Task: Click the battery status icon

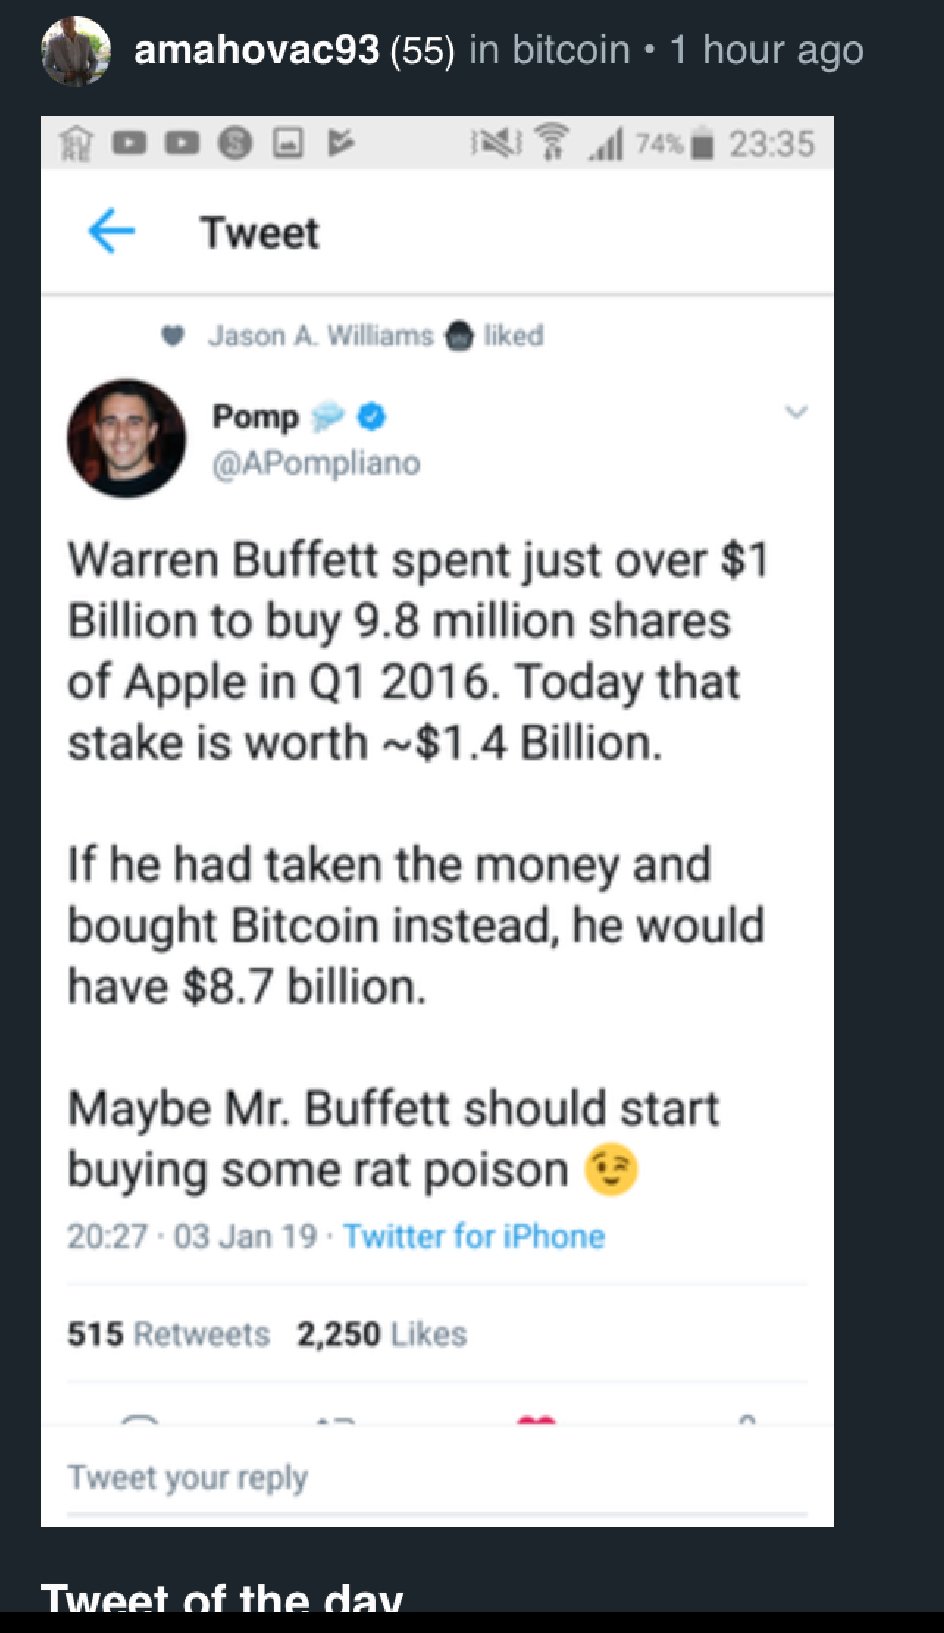Action: tap(703, 145)
